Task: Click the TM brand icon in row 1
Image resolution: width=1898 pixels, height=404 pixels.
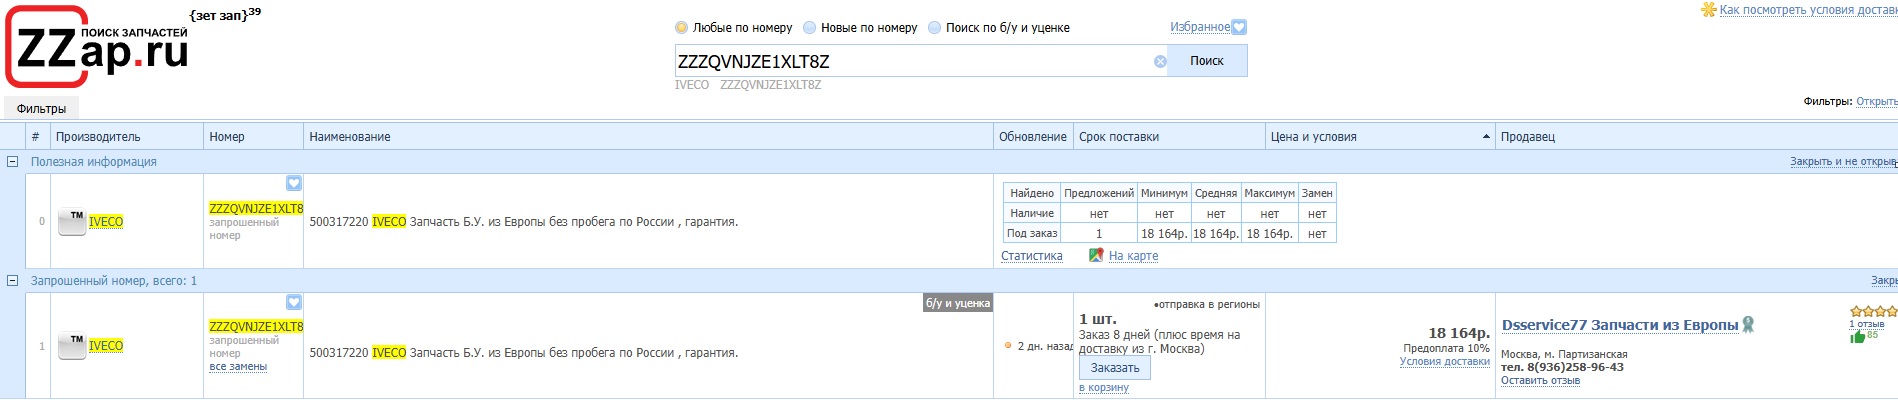Action: coord(72,346)
